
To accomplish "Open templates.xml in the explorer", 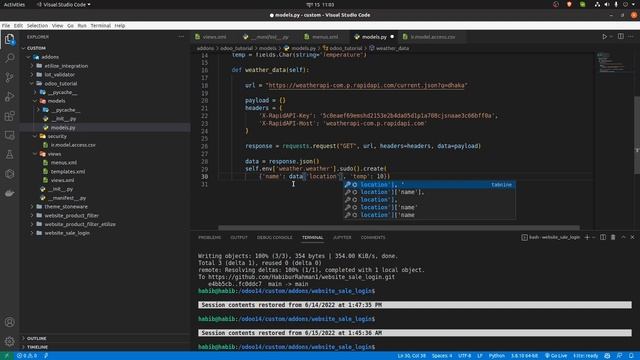I will coord(68,171).
